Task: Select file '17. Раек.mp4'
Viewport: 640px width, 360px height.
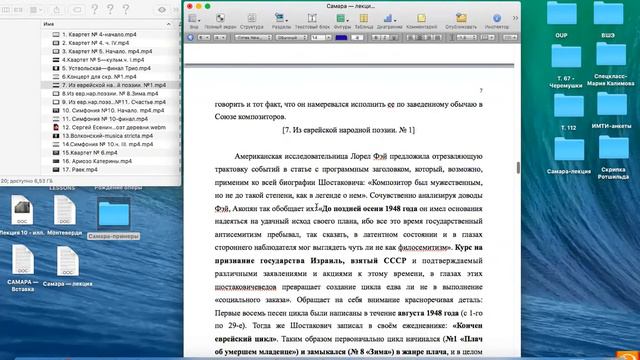Action: coord(80,170)
